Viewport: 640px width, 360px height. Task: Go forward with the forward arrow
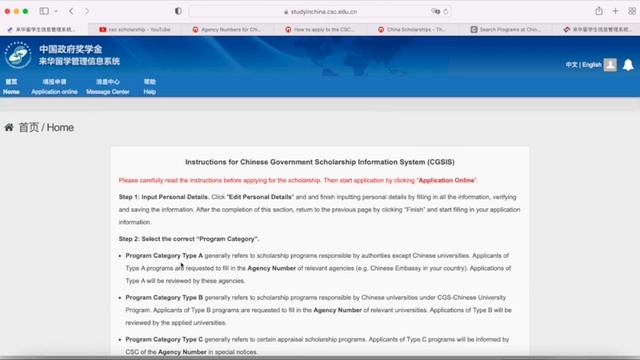87,11
